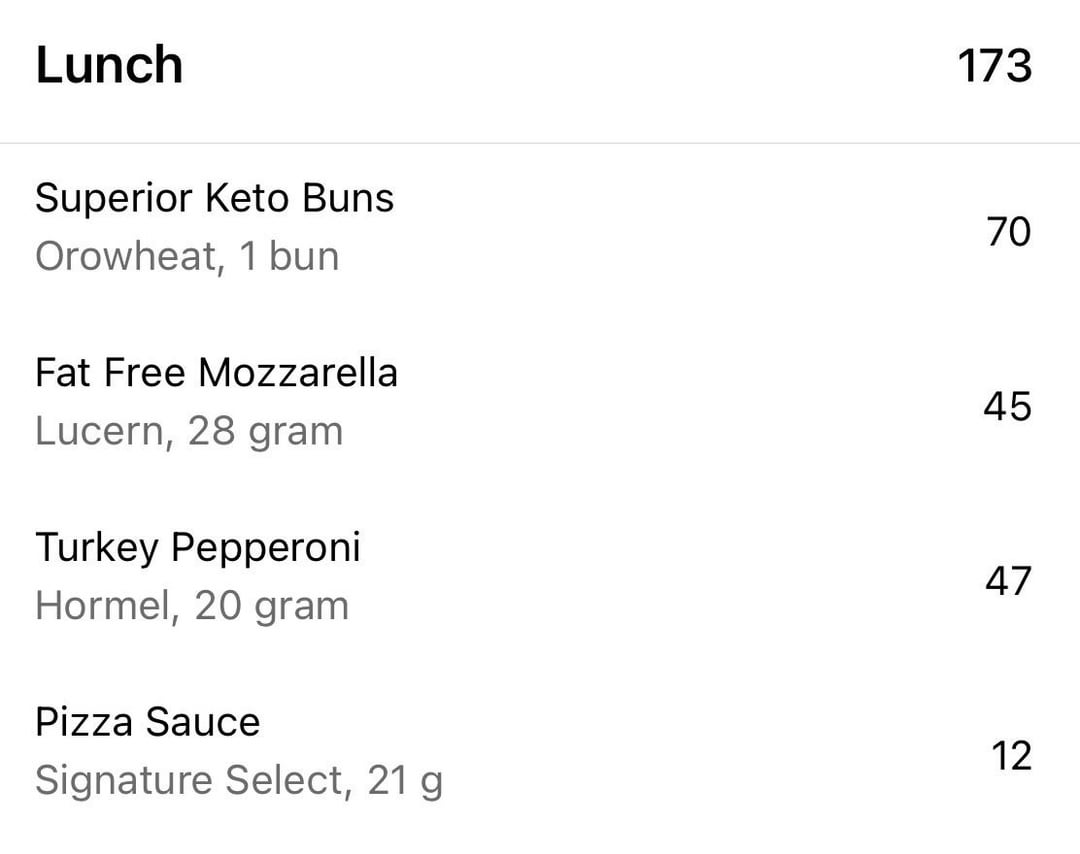Edit the Mozzarella food log row

[540, 406]
